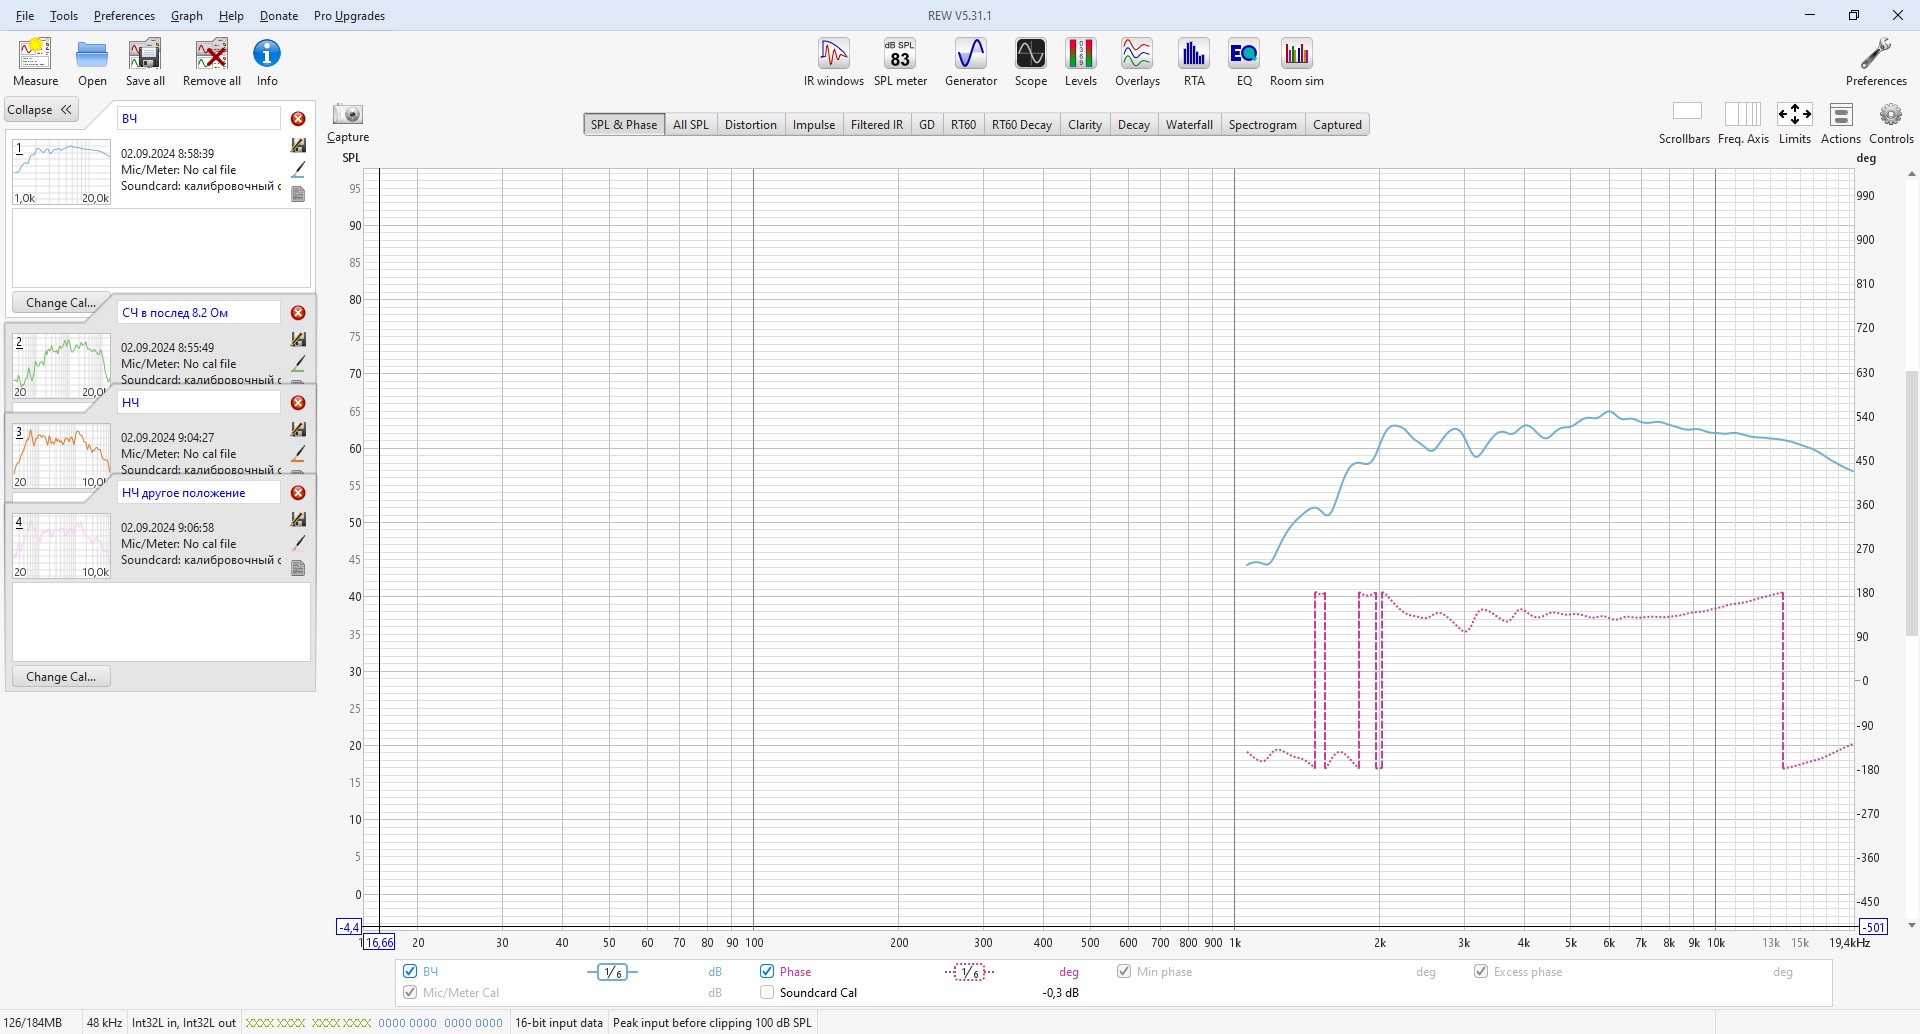
Task: Switch to the Impulse tab
Action: (814, 125)
